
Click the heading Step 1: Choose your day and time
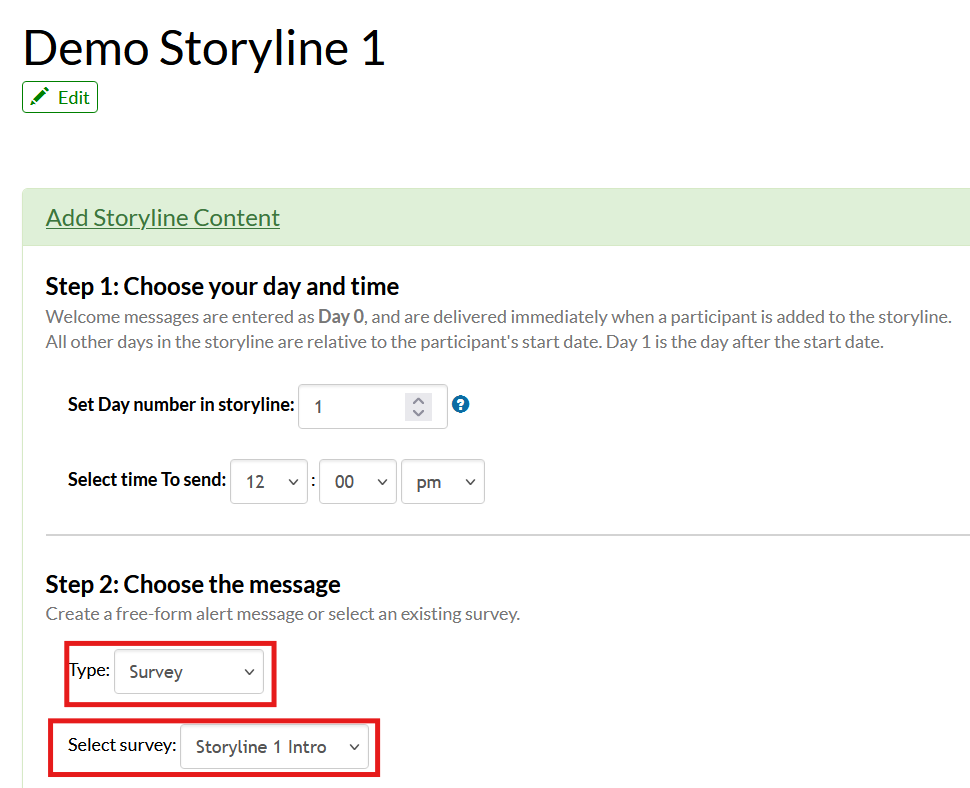coord(222,286)
